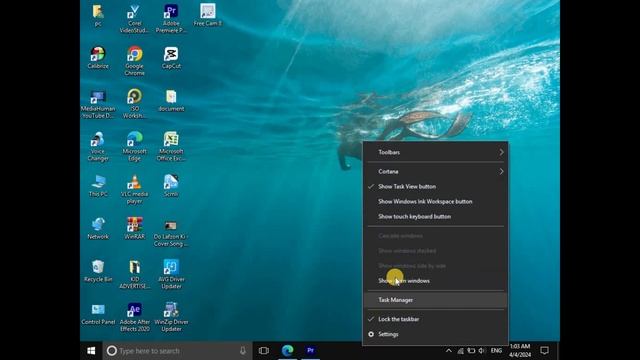Select the ISO Workshop desktop icon
The height and width of the screenshot is (360, 640).
click(x=134, y=104)
